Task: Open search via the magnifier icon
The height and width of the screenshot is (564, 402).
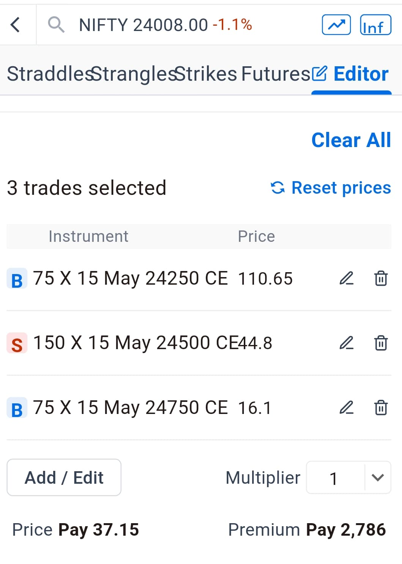Action: pos(56,25)
